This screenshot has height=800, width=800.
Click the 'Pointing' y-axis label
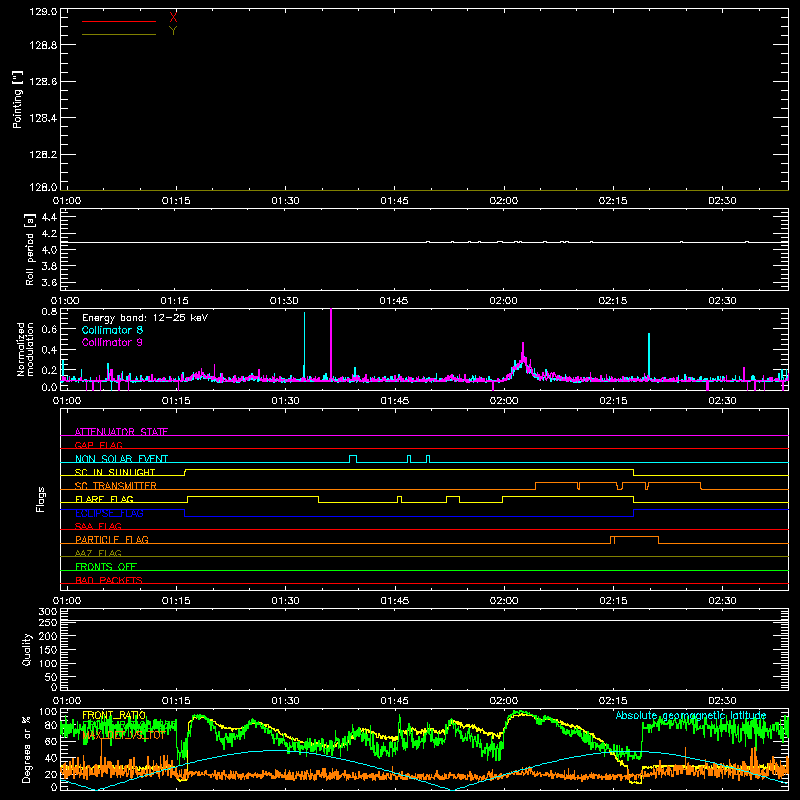coord(18,99)
